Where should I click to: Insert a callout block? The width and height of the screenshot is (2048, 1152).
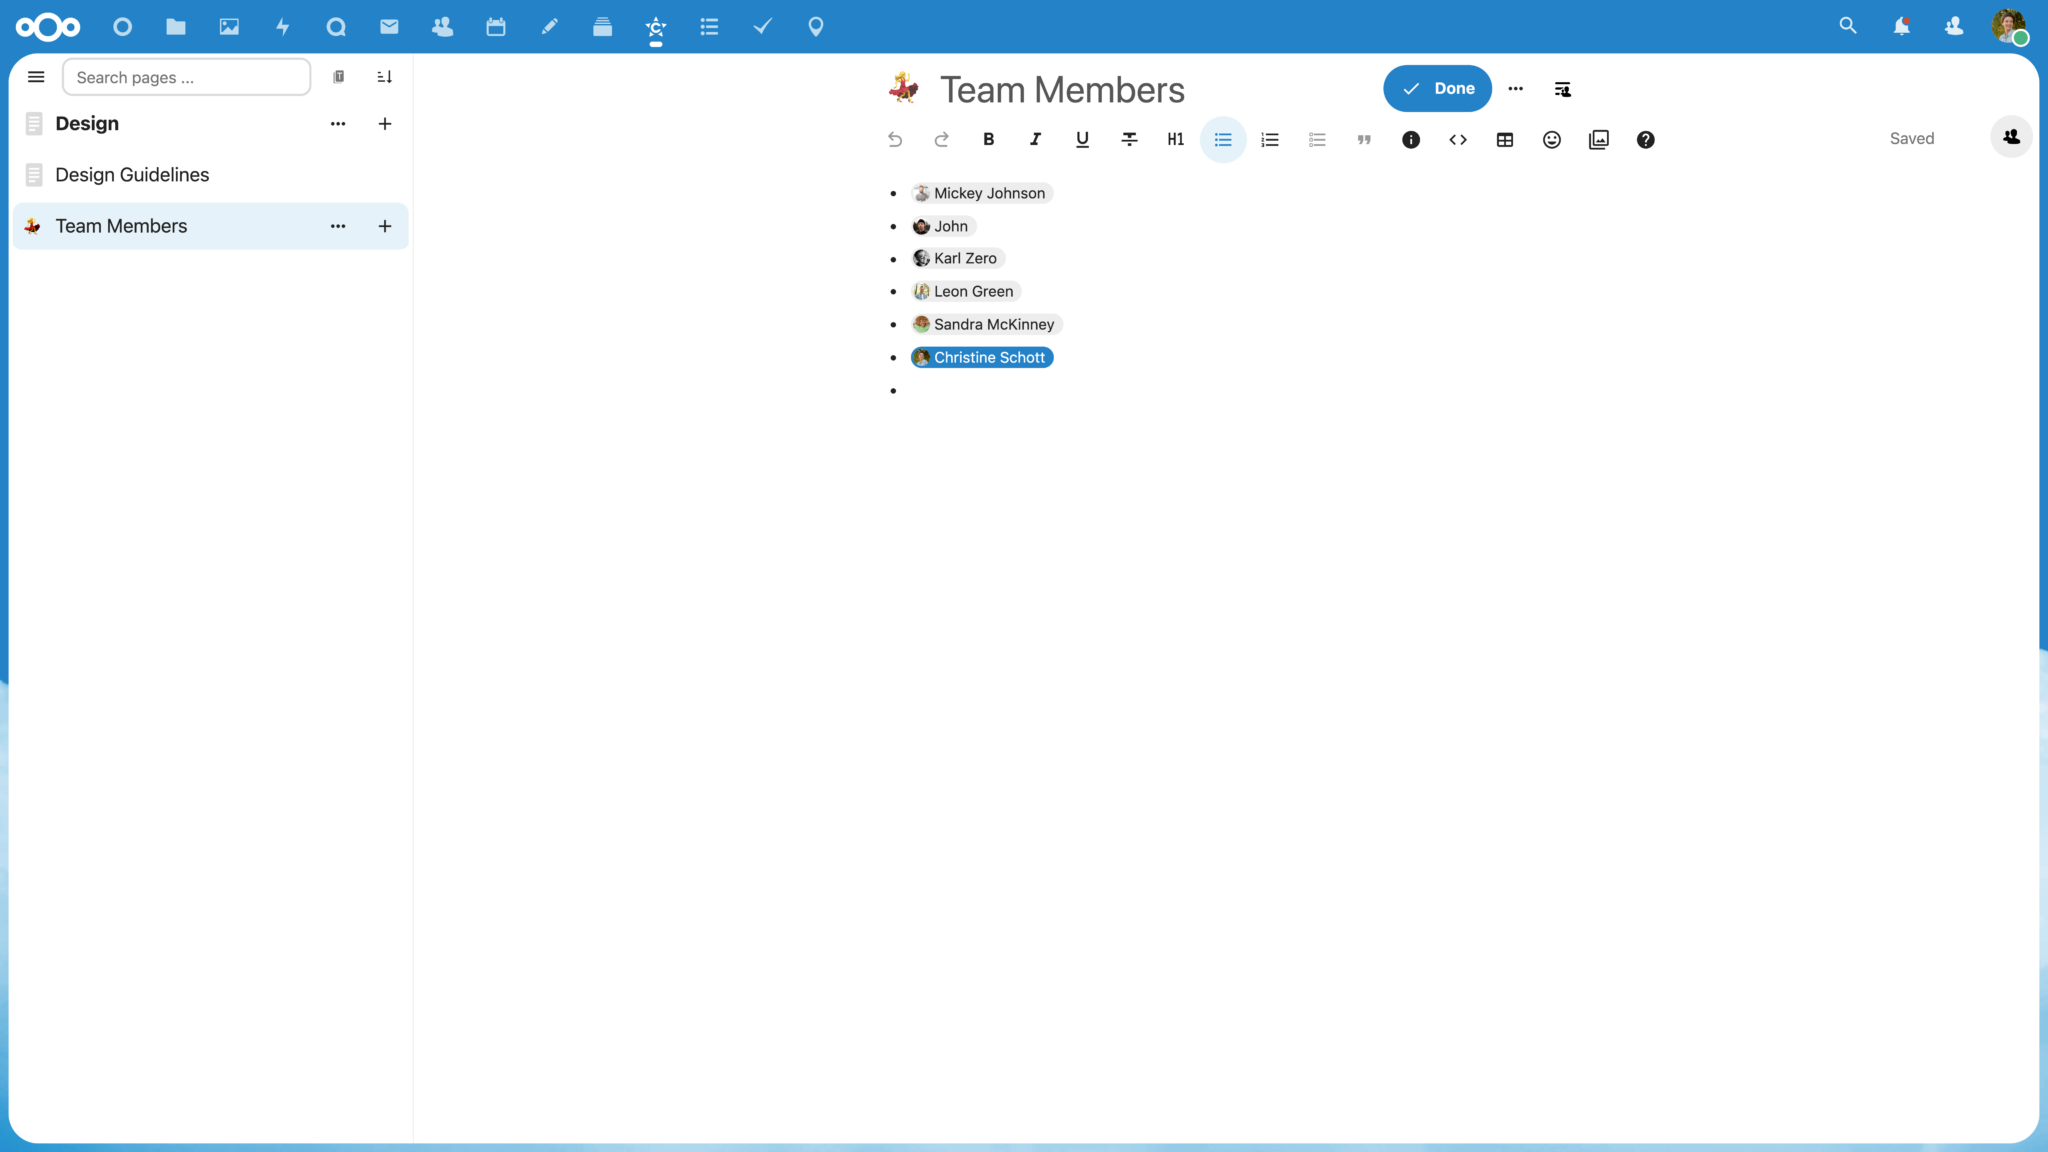1411,139
